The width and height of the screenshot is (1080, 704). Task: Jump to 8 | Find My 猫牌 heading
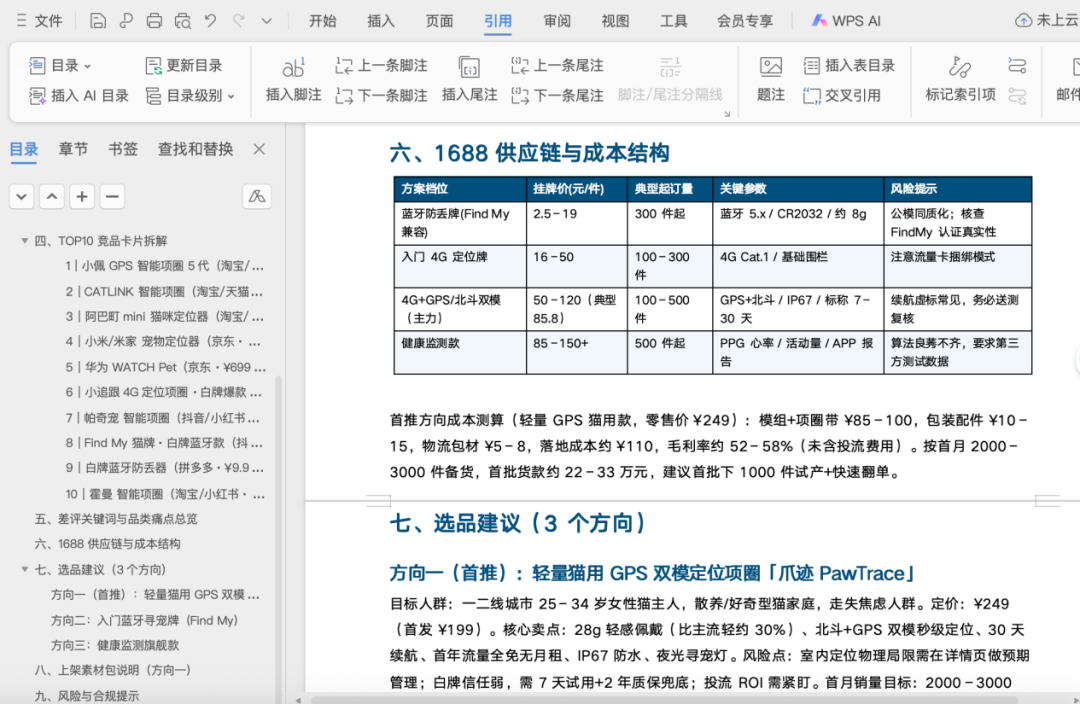[x=164, y=443]
